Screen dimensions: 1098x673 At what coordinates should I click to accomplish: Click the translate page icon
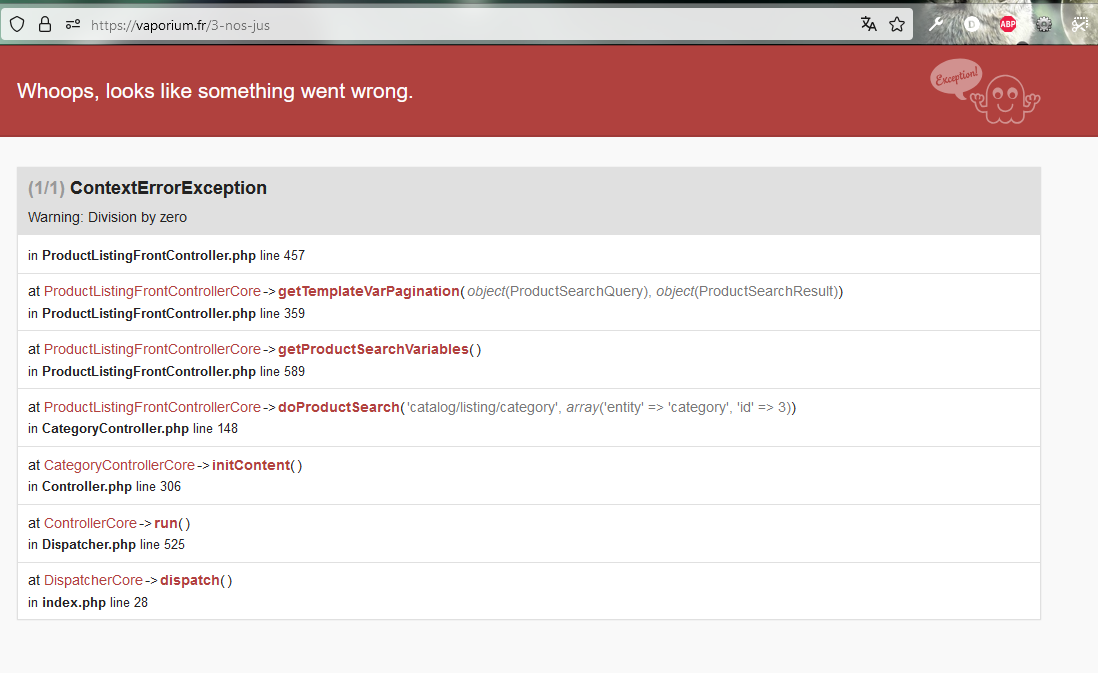pos(868,24)
